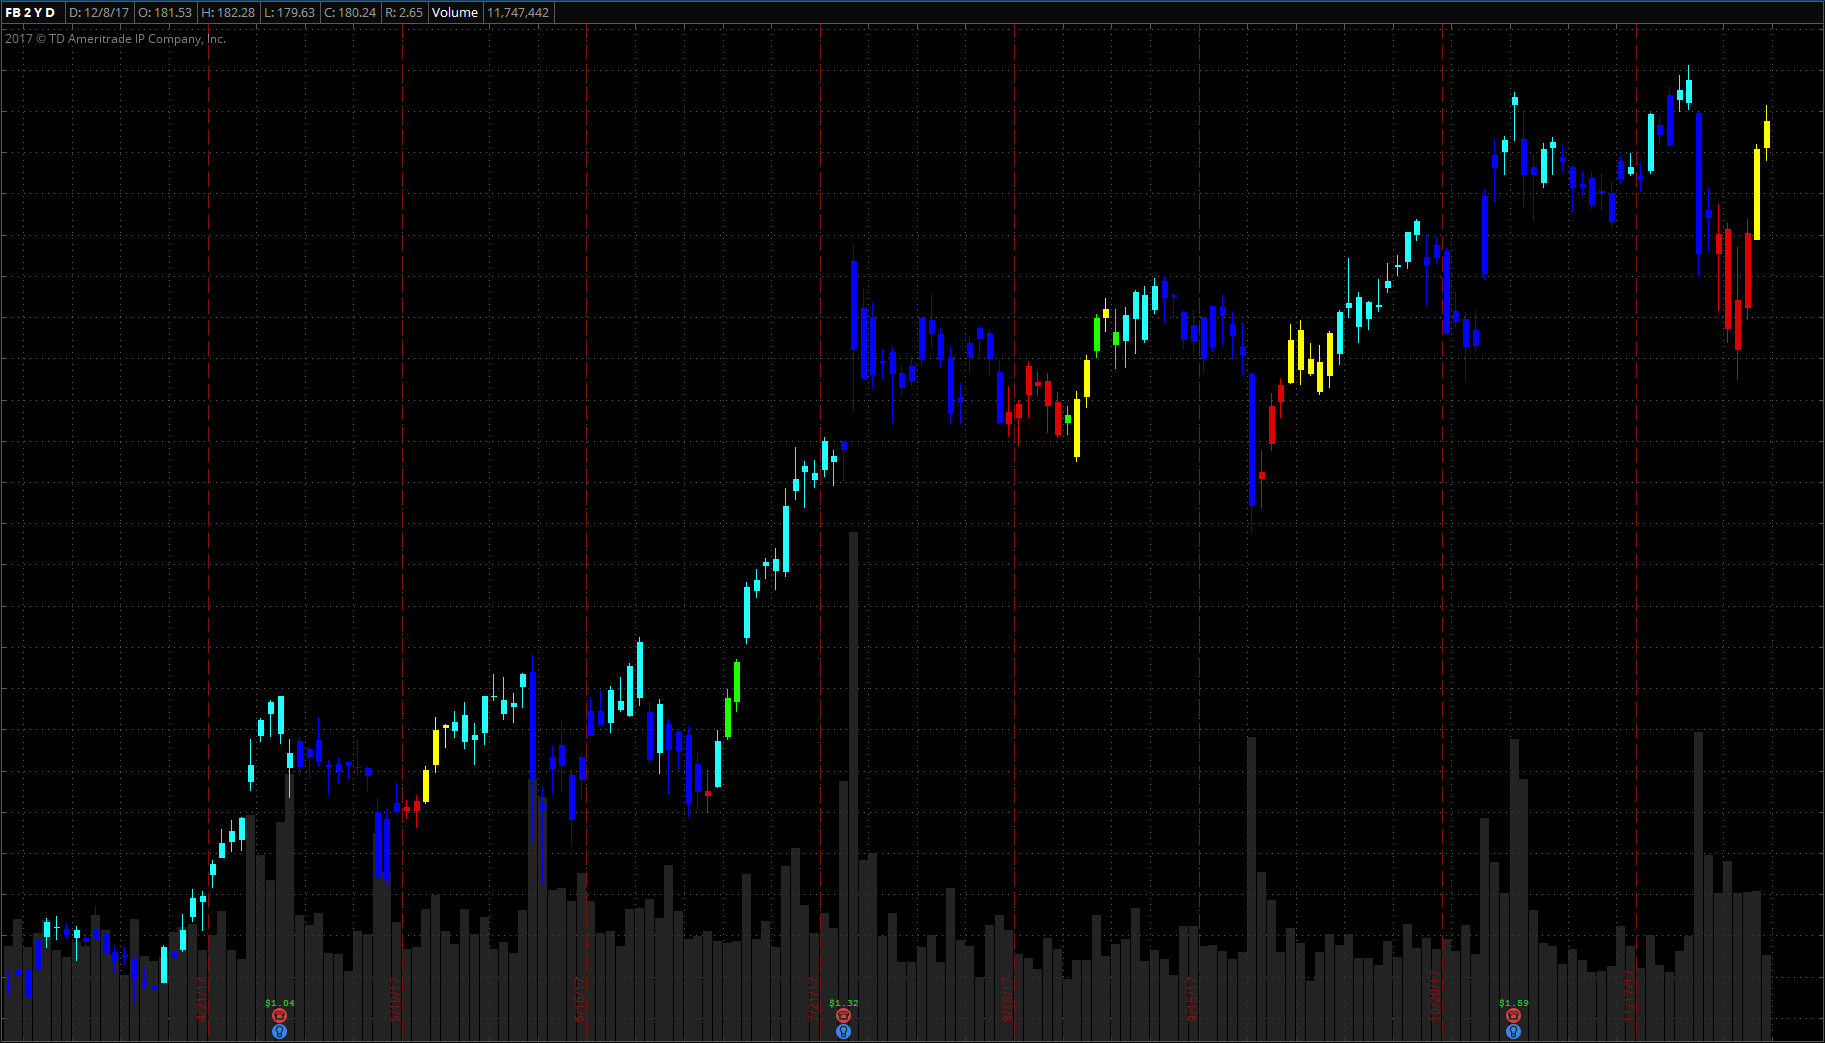Viewport: 1825px width, 1043px height.
Task: Click the close price C: 180.24
Action: tap(350, 13)
